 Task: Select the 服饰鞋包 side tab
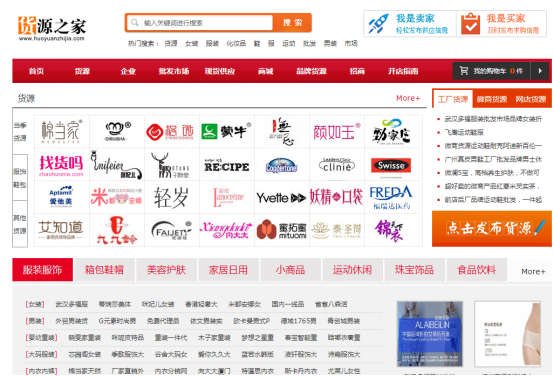pos(20,178)
